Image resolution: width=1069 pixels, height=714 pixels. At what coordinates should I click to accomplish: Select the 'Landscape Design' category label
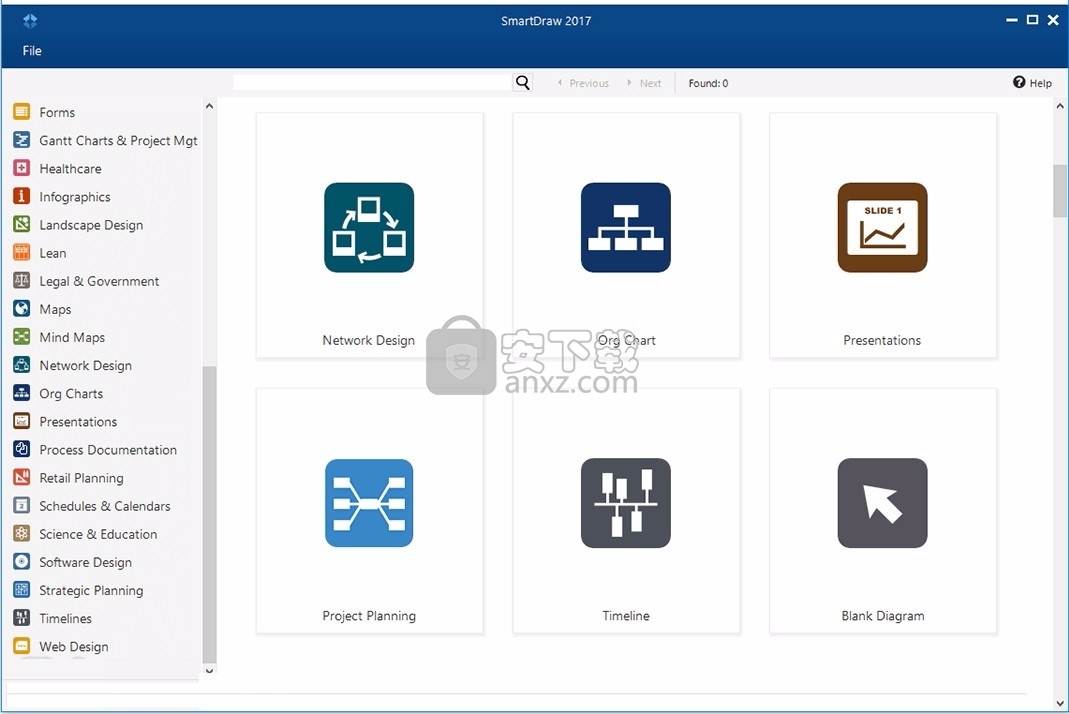(x=91, y=224)
